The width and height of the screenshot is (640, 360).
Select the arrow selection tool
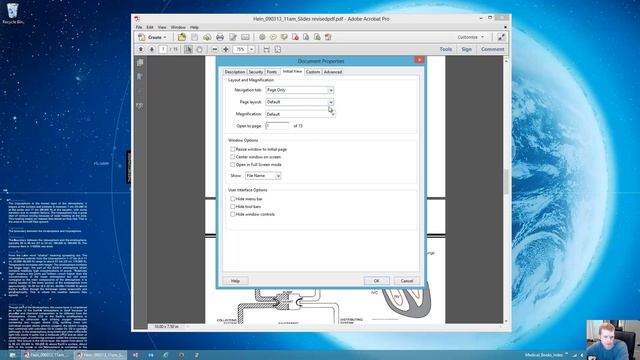tap(188, 49)
